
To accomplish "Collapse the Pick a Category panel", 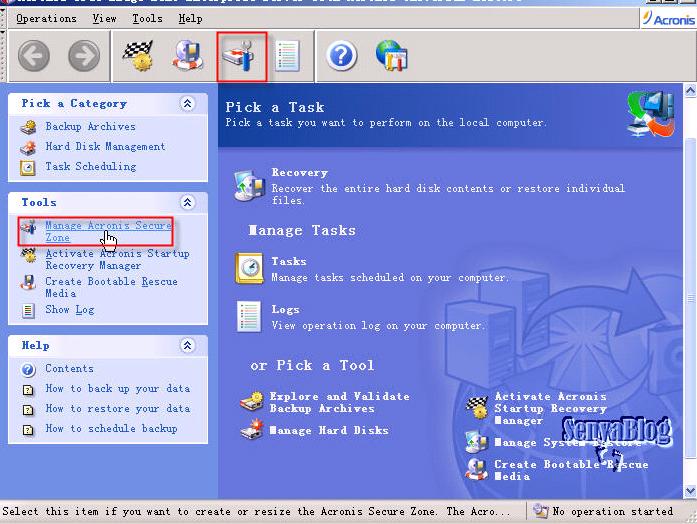I will (x=187, y=104).
